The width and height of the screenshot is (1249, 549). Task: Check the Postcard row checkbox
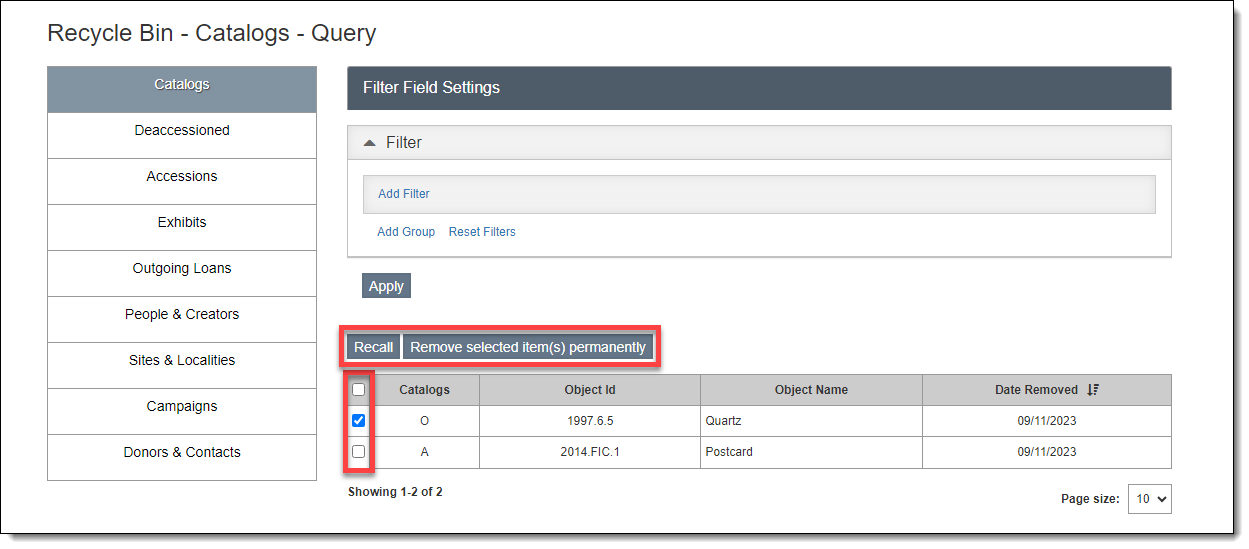tap(359, 452)
